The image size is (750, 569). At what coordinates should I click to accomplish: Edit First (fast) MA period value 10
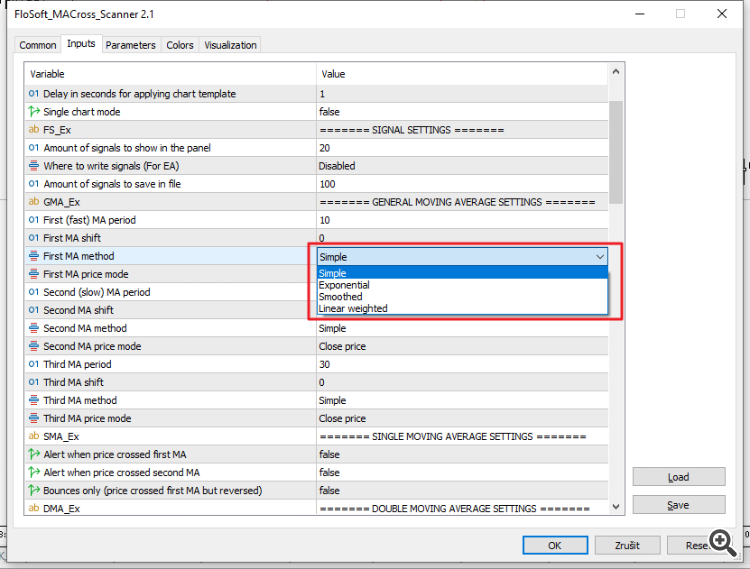click(462, 220)
